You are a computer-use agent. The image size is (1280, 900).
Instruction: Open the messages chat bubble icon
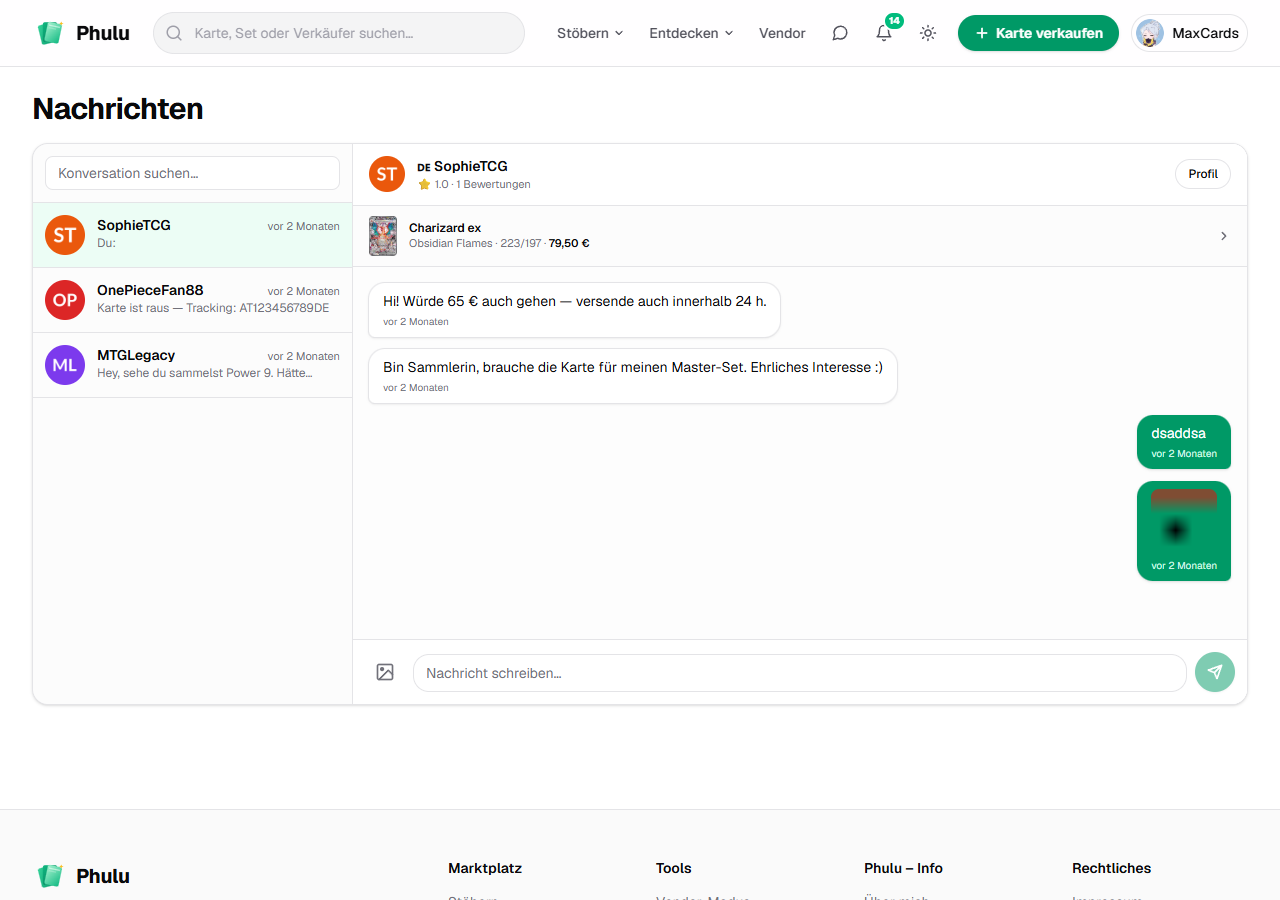coord(840,33)
